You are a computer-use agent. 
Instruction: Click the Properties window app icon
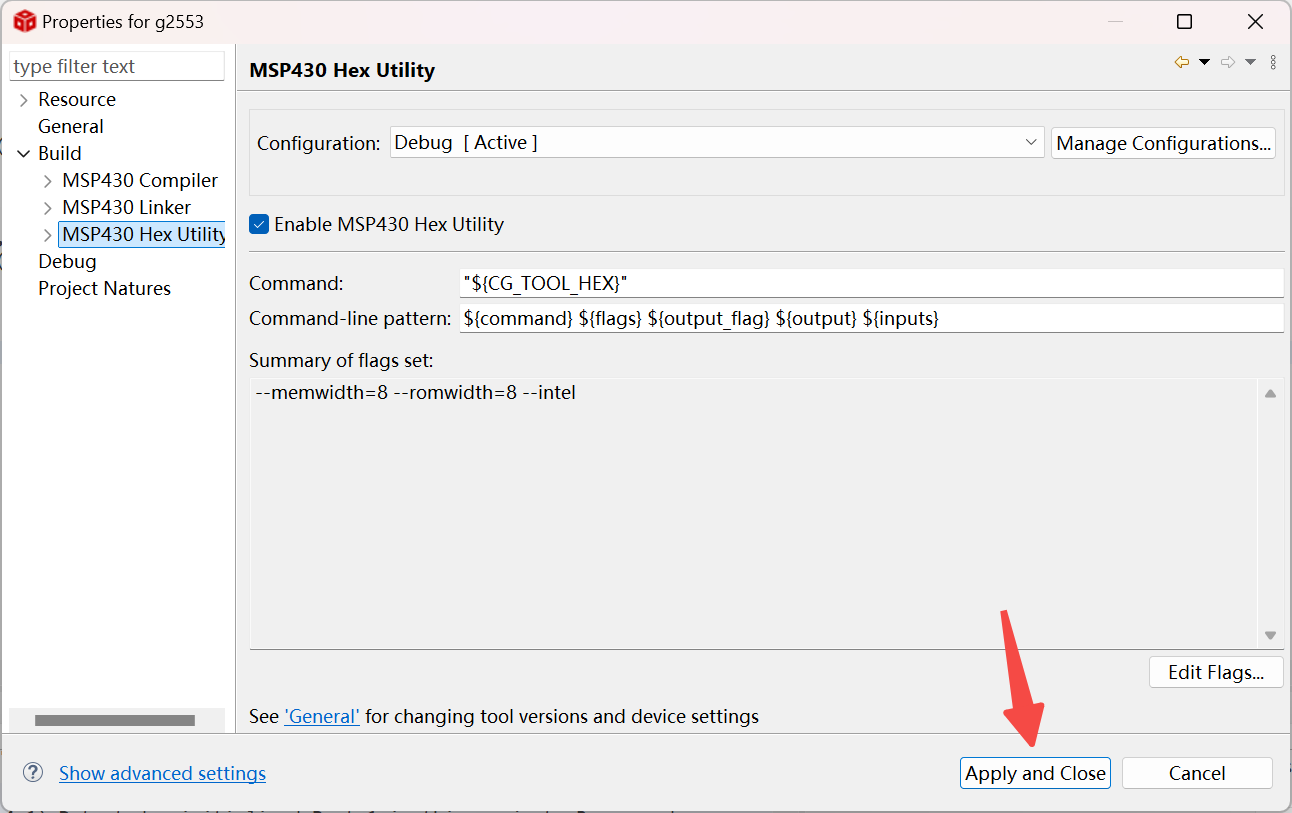coord(24,21)
